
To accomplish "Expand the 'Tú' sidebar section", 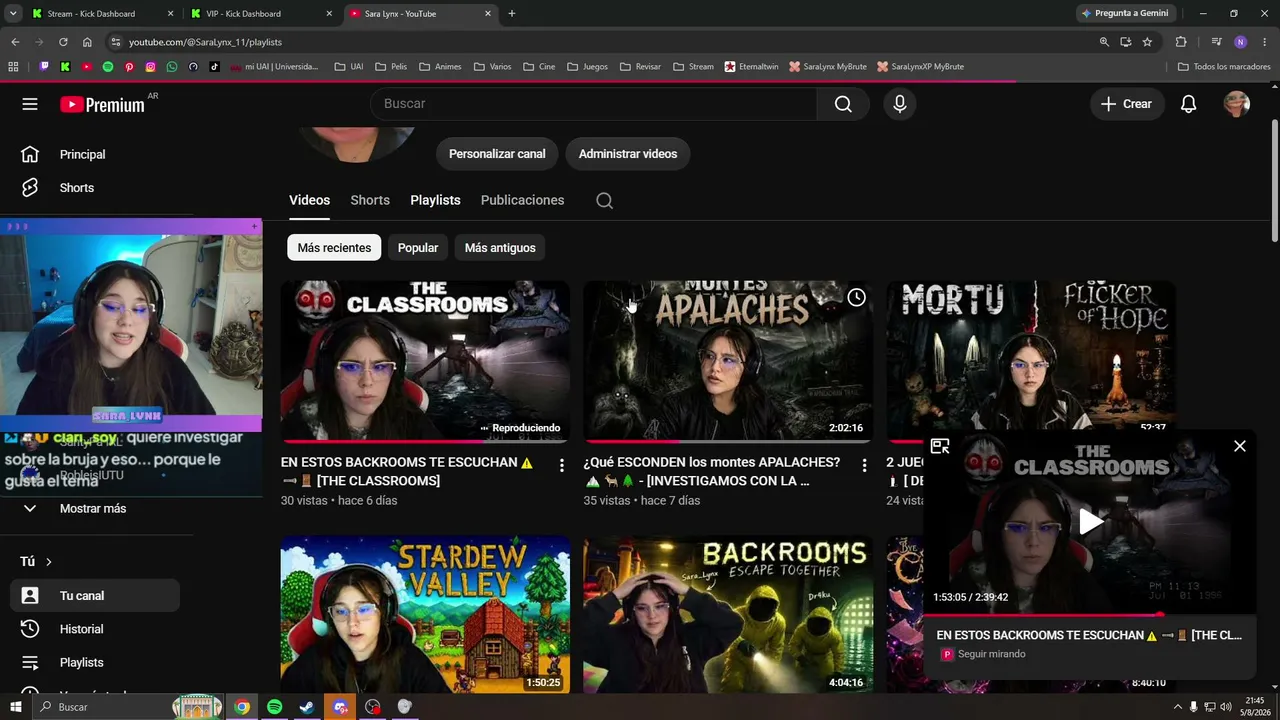I will point(36,562).
